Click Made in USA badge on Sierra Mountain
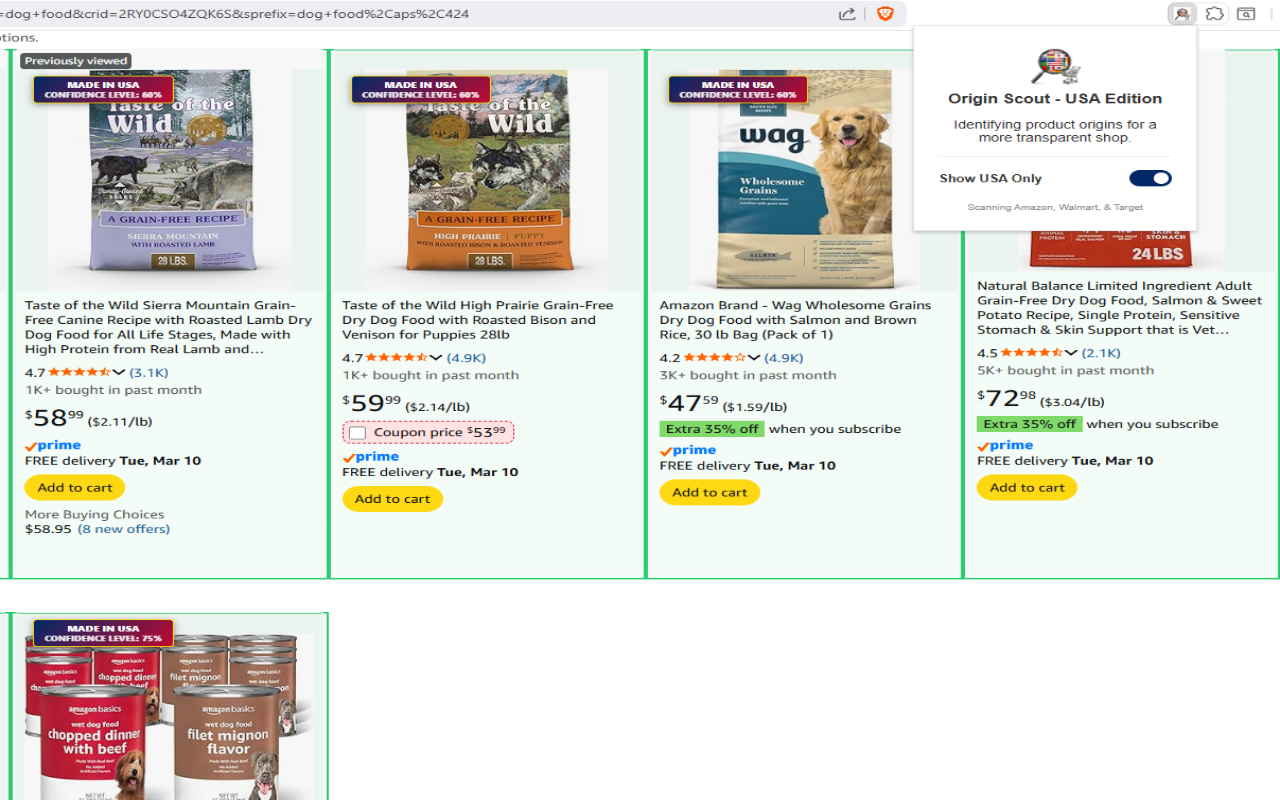 (x=103, y=90)
